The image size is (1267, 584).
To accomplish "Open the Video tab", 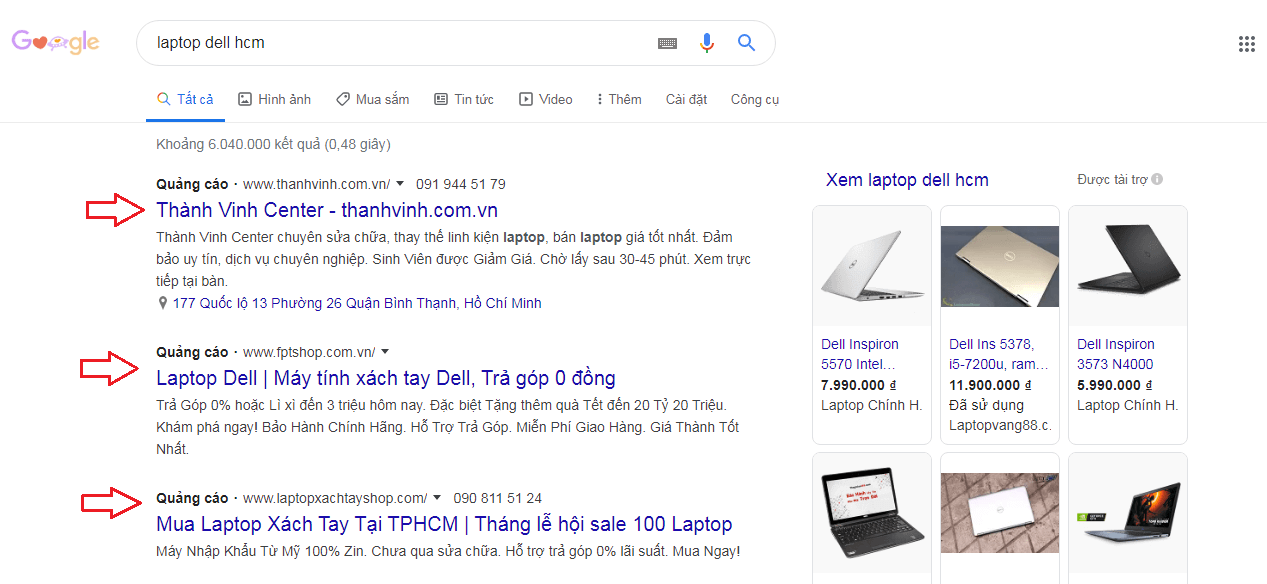I will tap(545, 99).
